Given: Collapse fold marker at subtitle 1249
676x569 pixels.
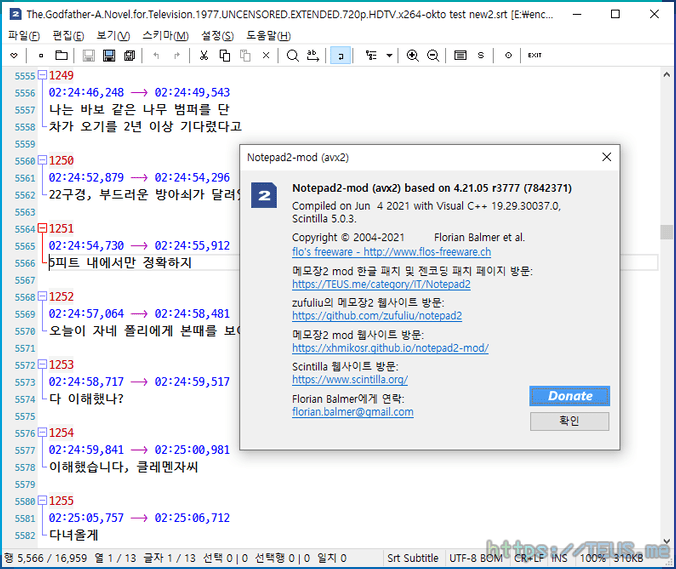Looking at the screenshot, I should coord(42,75).
